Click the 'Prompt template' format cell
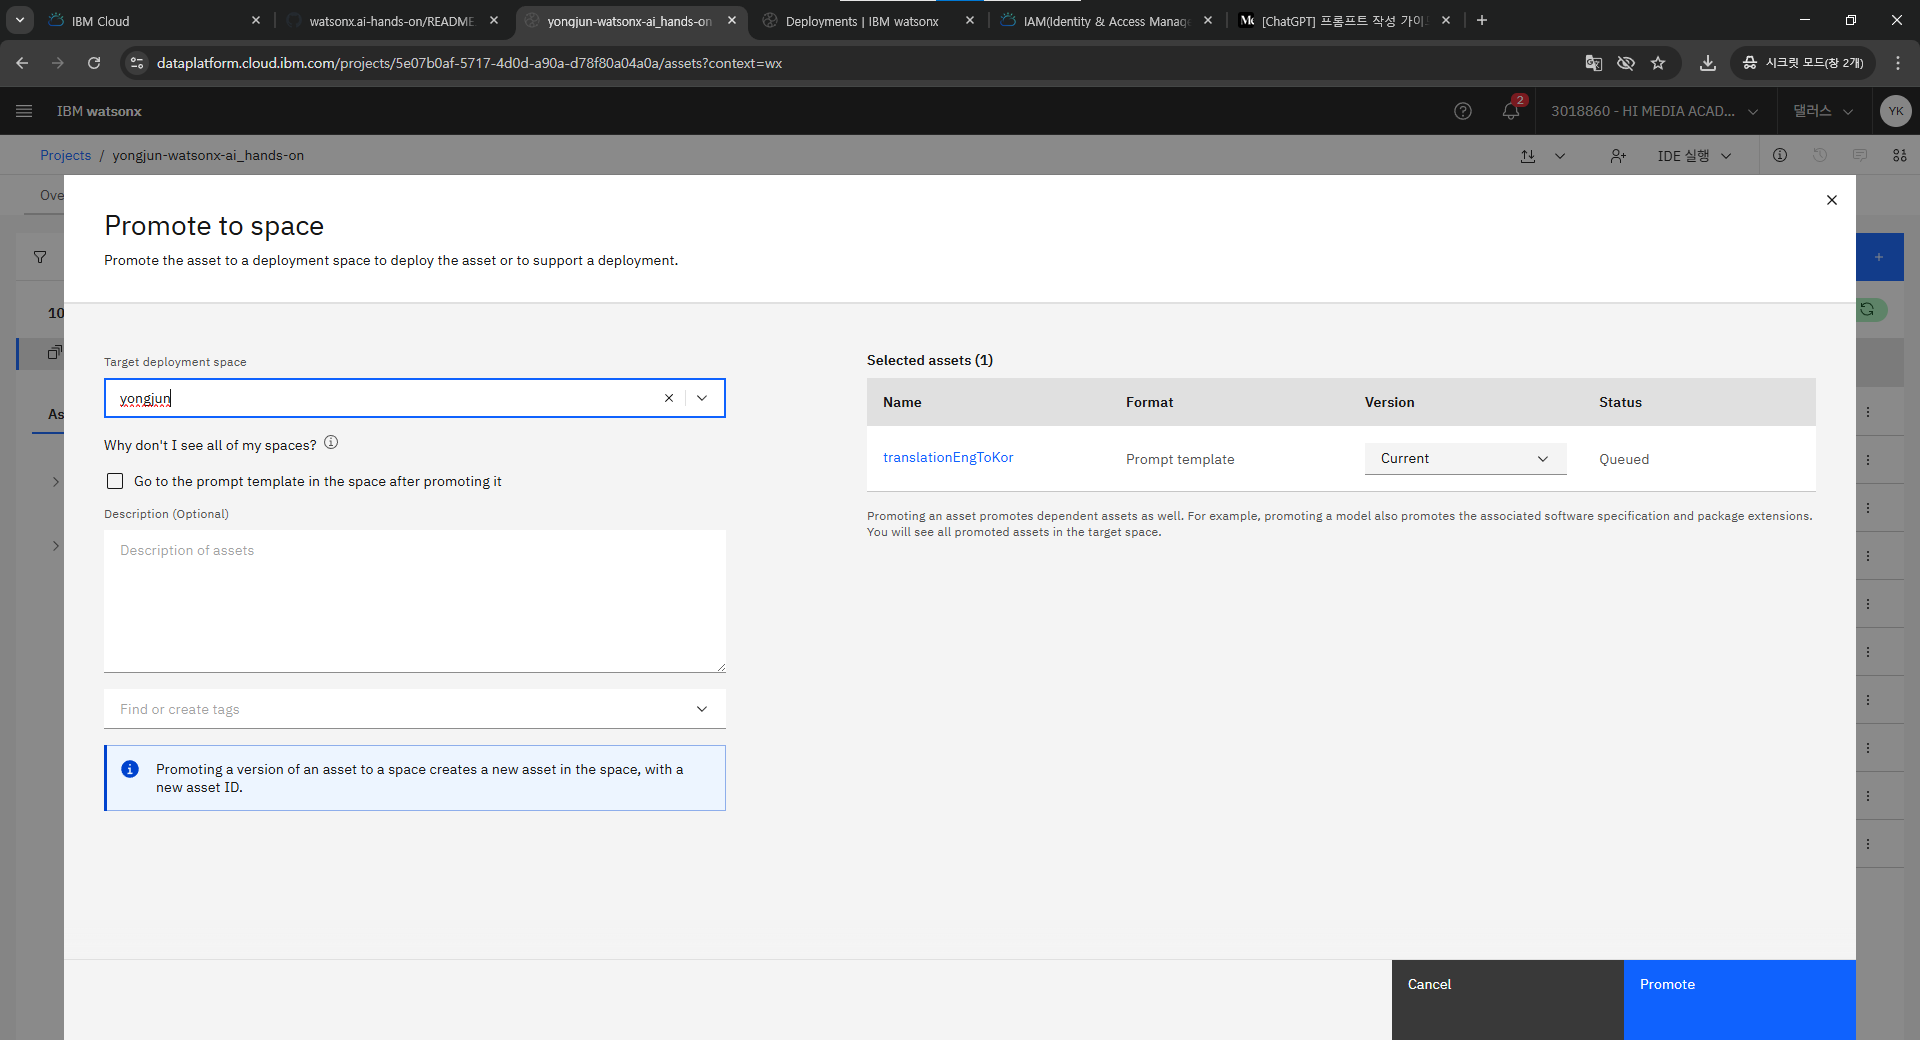Screen dimensions: 1920x1040 point(1180,459)
